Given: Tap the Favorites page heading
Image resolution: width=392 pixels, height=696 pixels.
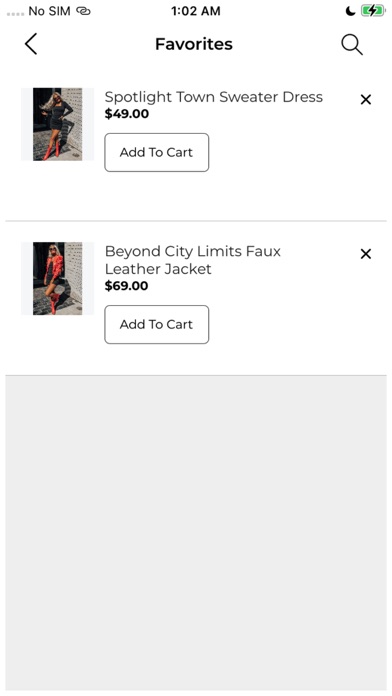Looking at the screenshot, I should coord(194,44).
